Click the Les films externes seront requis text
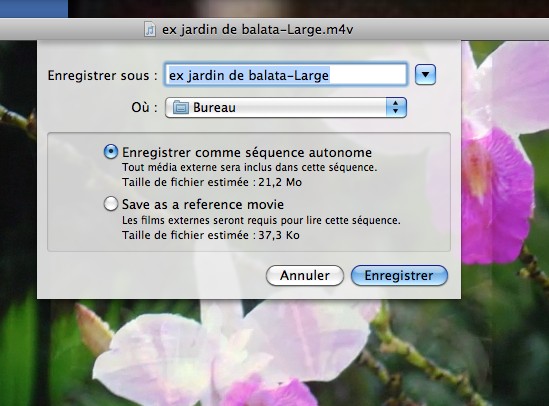Image resolution: width=549 pixels, height=406 pixels. pos(261,220)
